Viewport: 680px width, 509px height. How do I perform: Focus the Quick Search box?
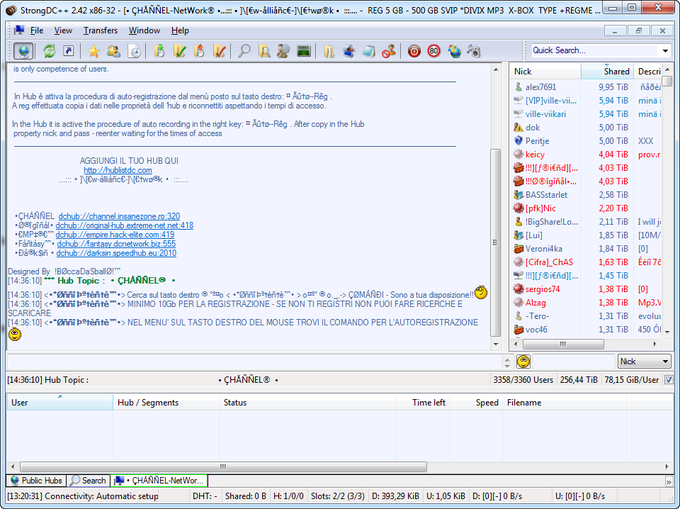(x=596, y=51)
